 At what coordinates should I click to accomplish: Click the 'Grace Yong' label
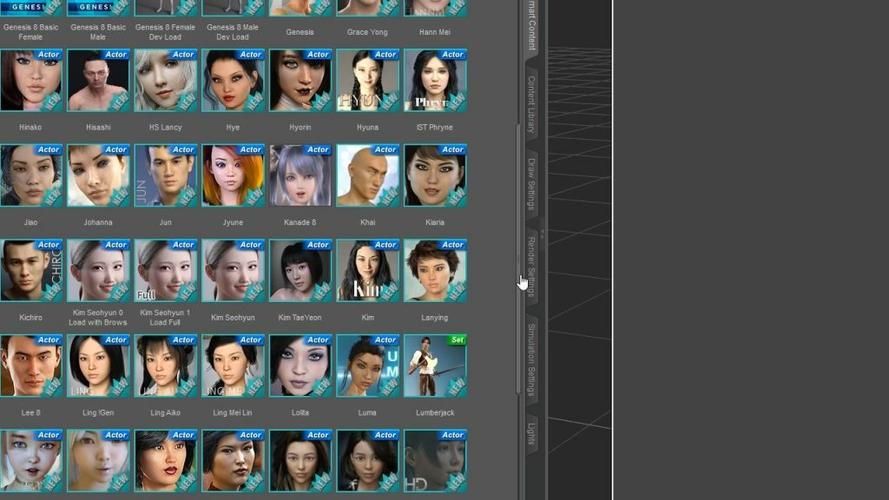[x=367, y=32]
